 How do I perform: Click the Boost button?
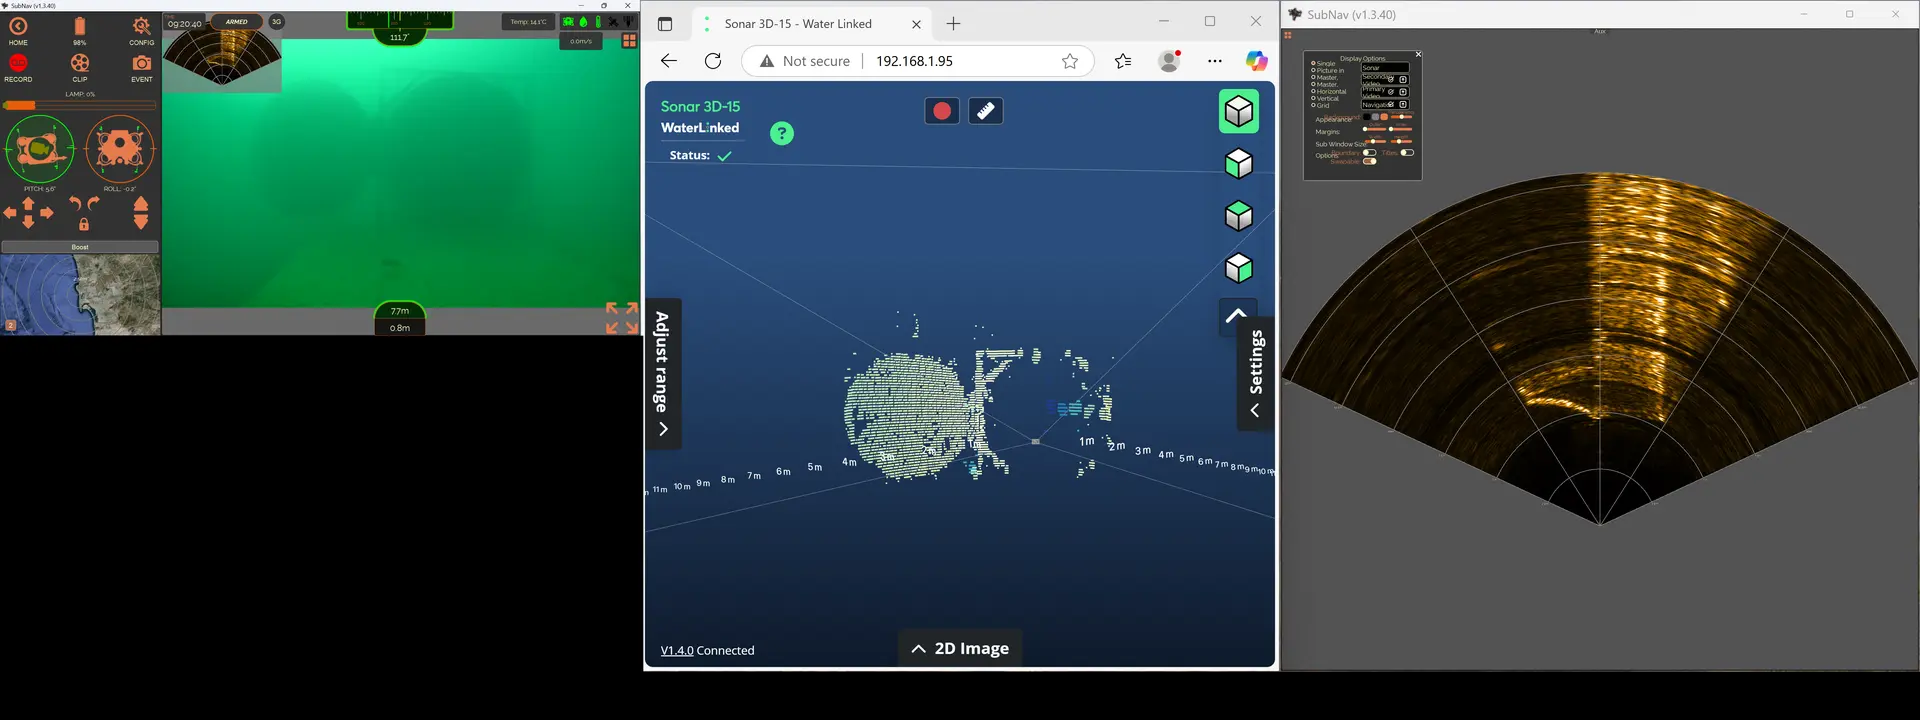[x=80, y=247]
